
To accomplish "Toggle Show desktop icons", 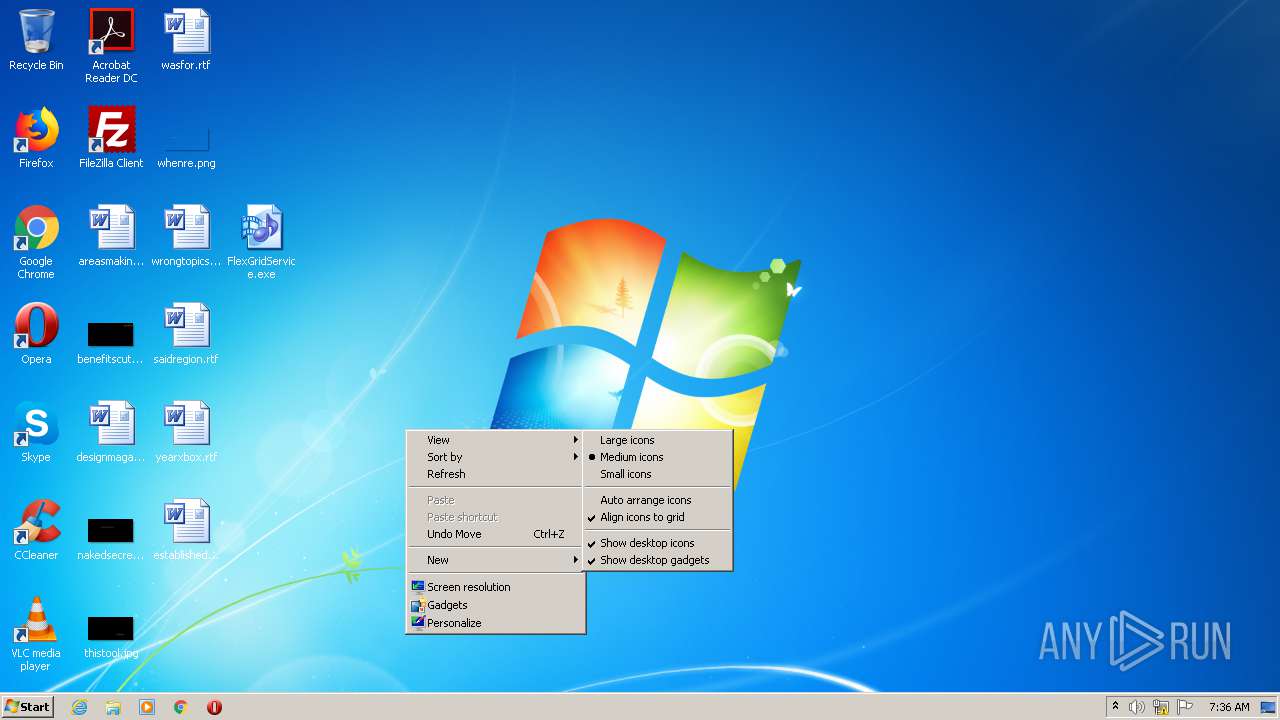I will pyautogui.click(x=658, y=543).
